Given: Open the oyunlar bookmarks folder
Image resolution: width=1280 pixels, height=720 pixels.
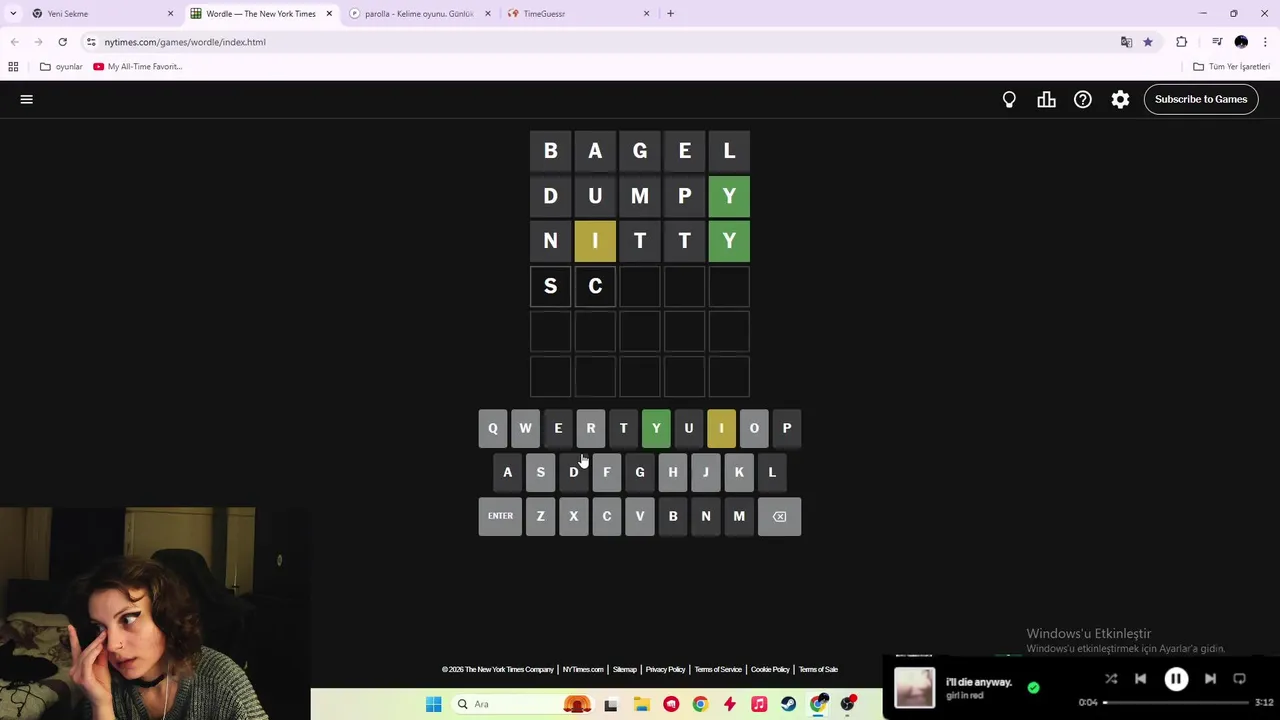Looking at the screenshot, I should pyautogui.click(x=61, y=66).
